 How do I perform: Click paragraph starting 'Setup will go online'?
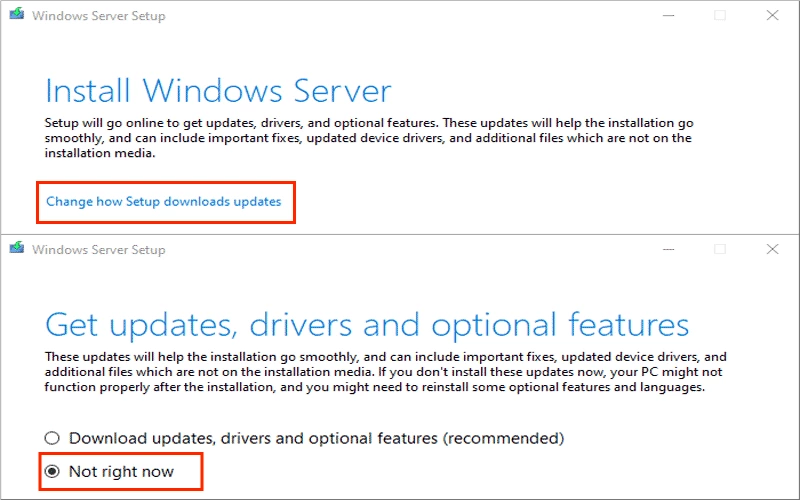pyautogui.click(x=369, y=138)
